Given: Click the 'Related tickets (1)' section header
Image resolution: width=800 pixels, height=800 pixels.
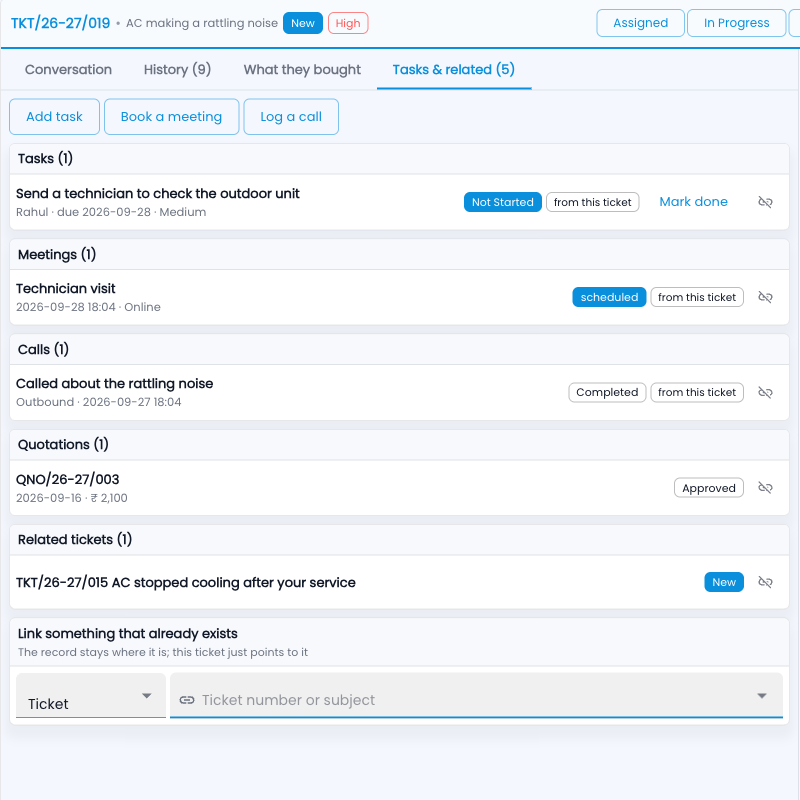Looking at the screenshot, I should coord(75,539).
